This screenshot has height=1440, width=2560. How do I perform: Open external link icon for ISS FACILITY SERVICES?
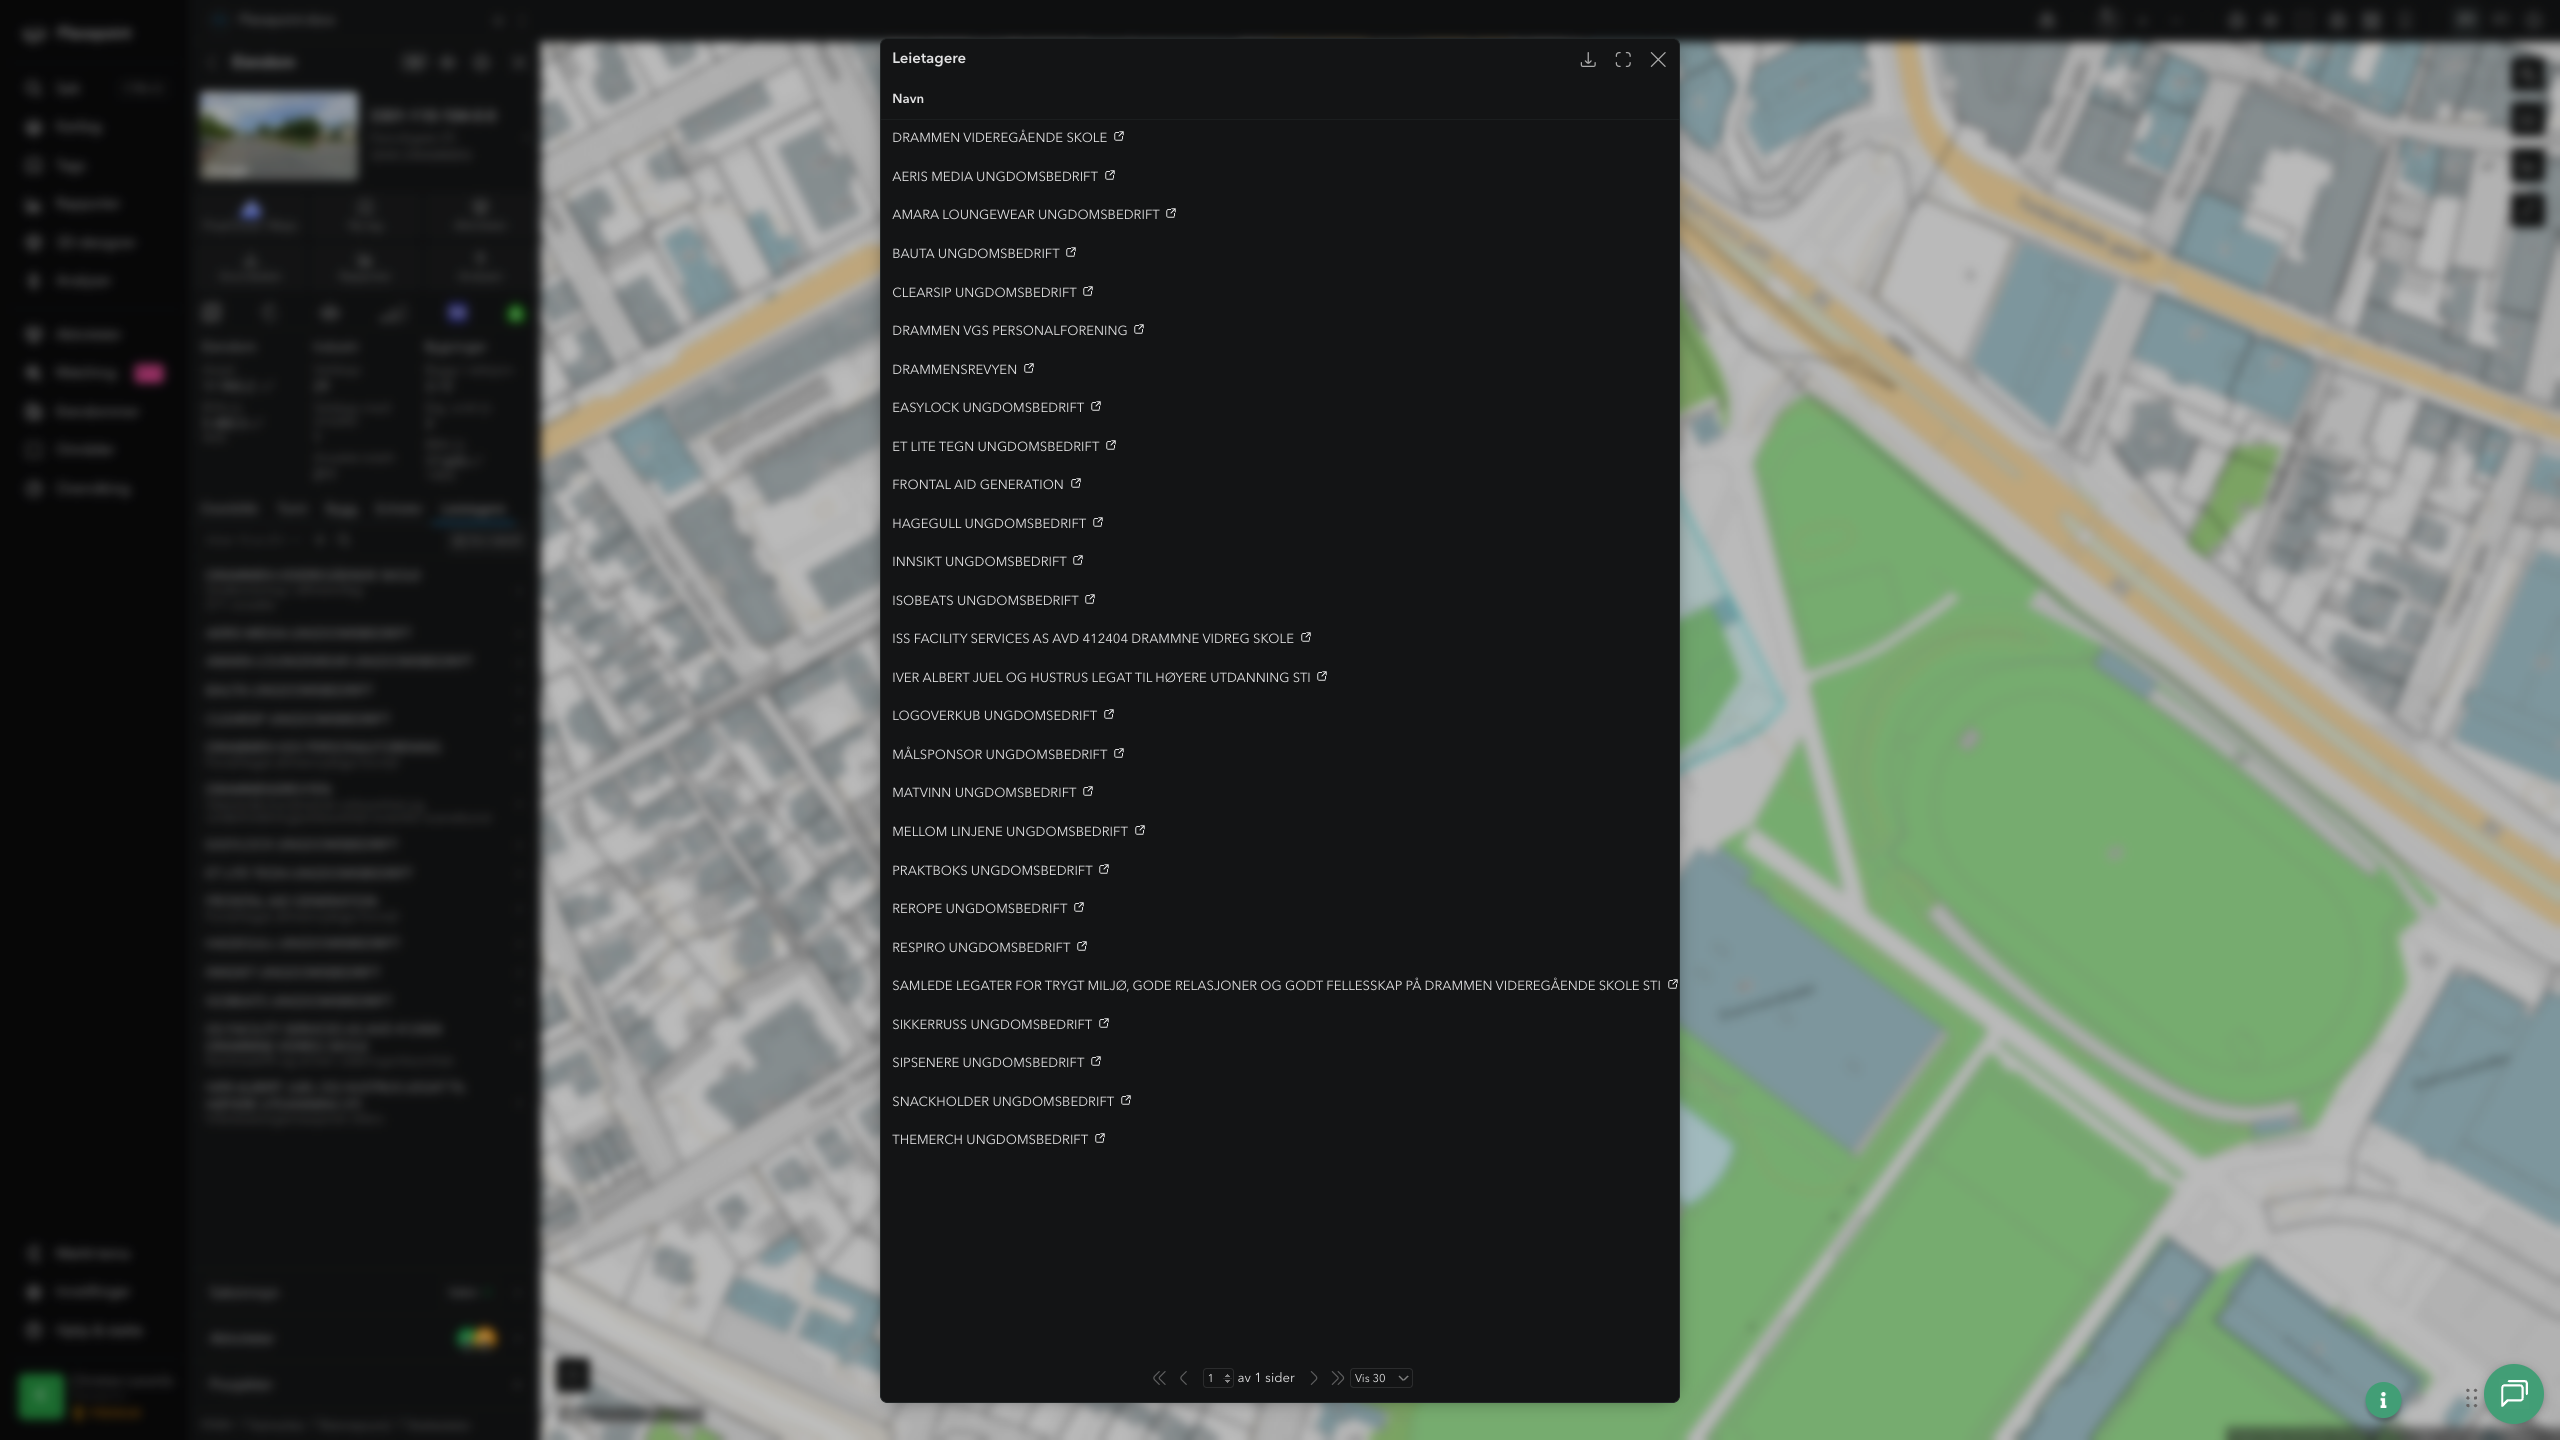[1306, 637]
